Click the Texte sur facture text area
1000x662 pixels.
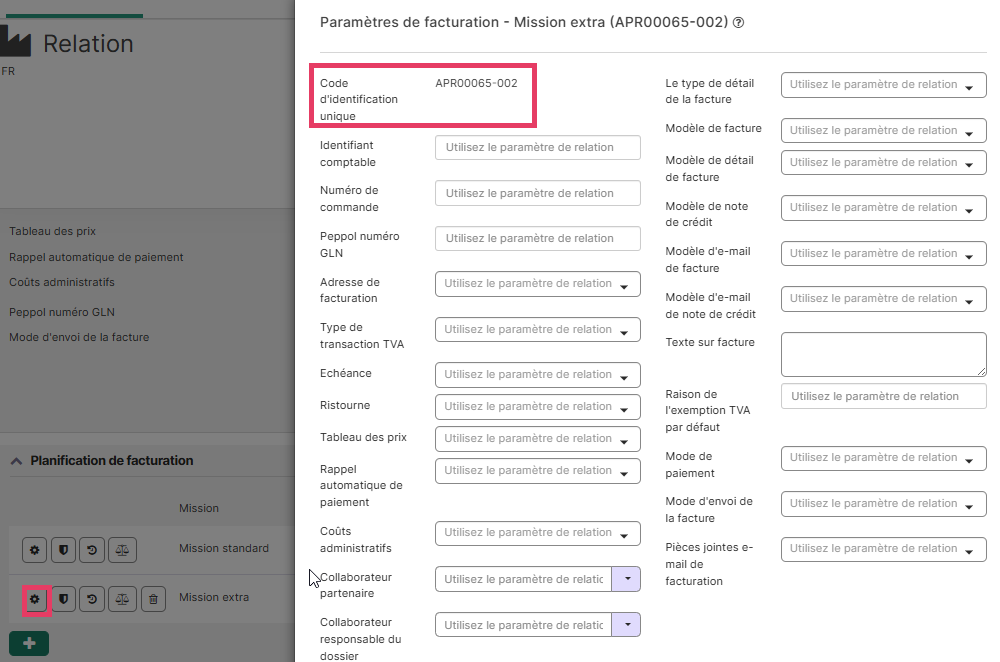883,354
